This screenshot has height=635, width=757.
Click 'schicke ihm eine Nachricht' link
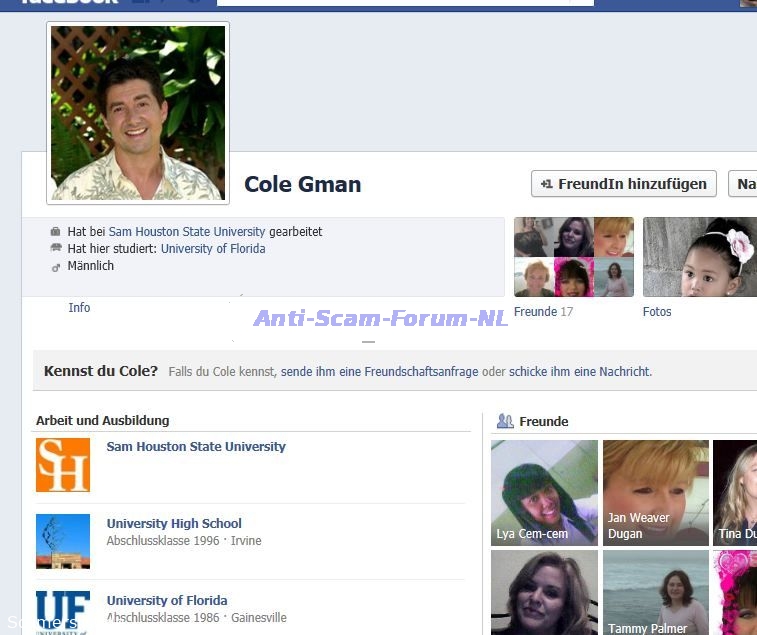(579, 371)
